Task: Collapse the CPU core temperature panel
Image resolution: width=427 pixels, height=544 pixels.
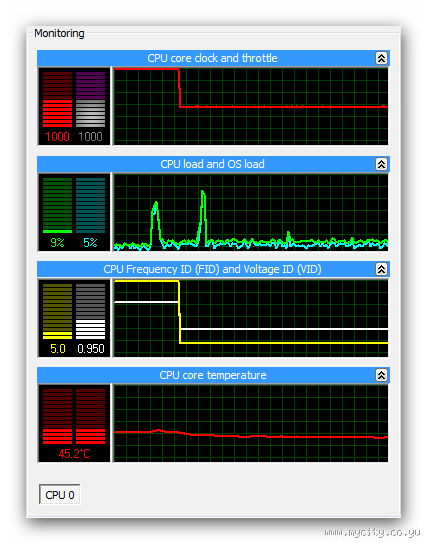Action: pyautogui.click(x=381, y=375)
